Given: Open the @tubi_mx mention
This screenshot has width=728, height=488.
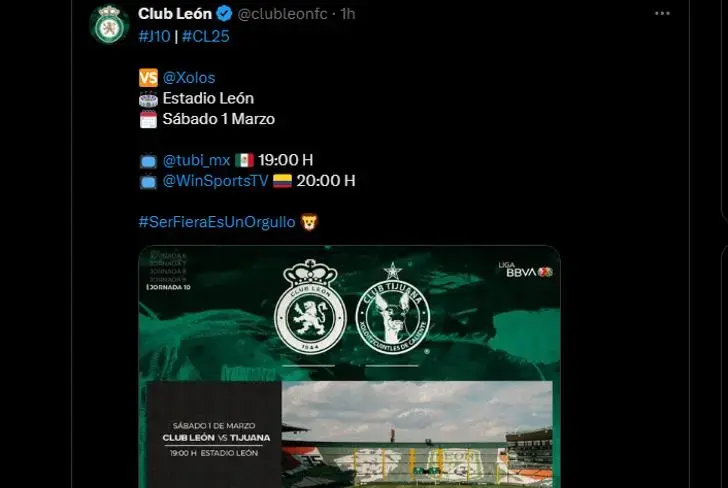Looking at the screenshot, I should (196, 160).
